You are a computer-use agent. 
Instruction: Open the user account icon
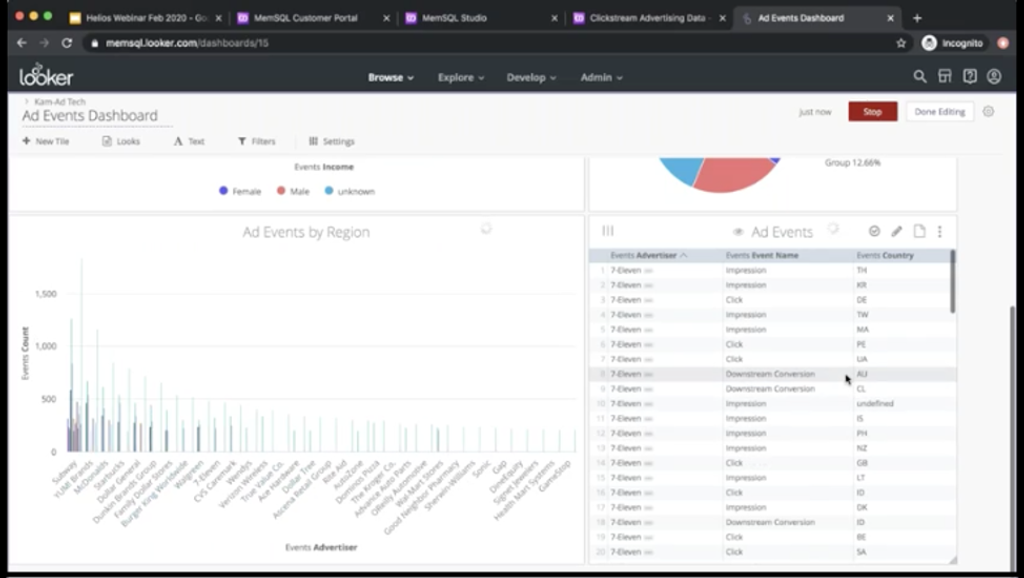[x=994, y=77]
